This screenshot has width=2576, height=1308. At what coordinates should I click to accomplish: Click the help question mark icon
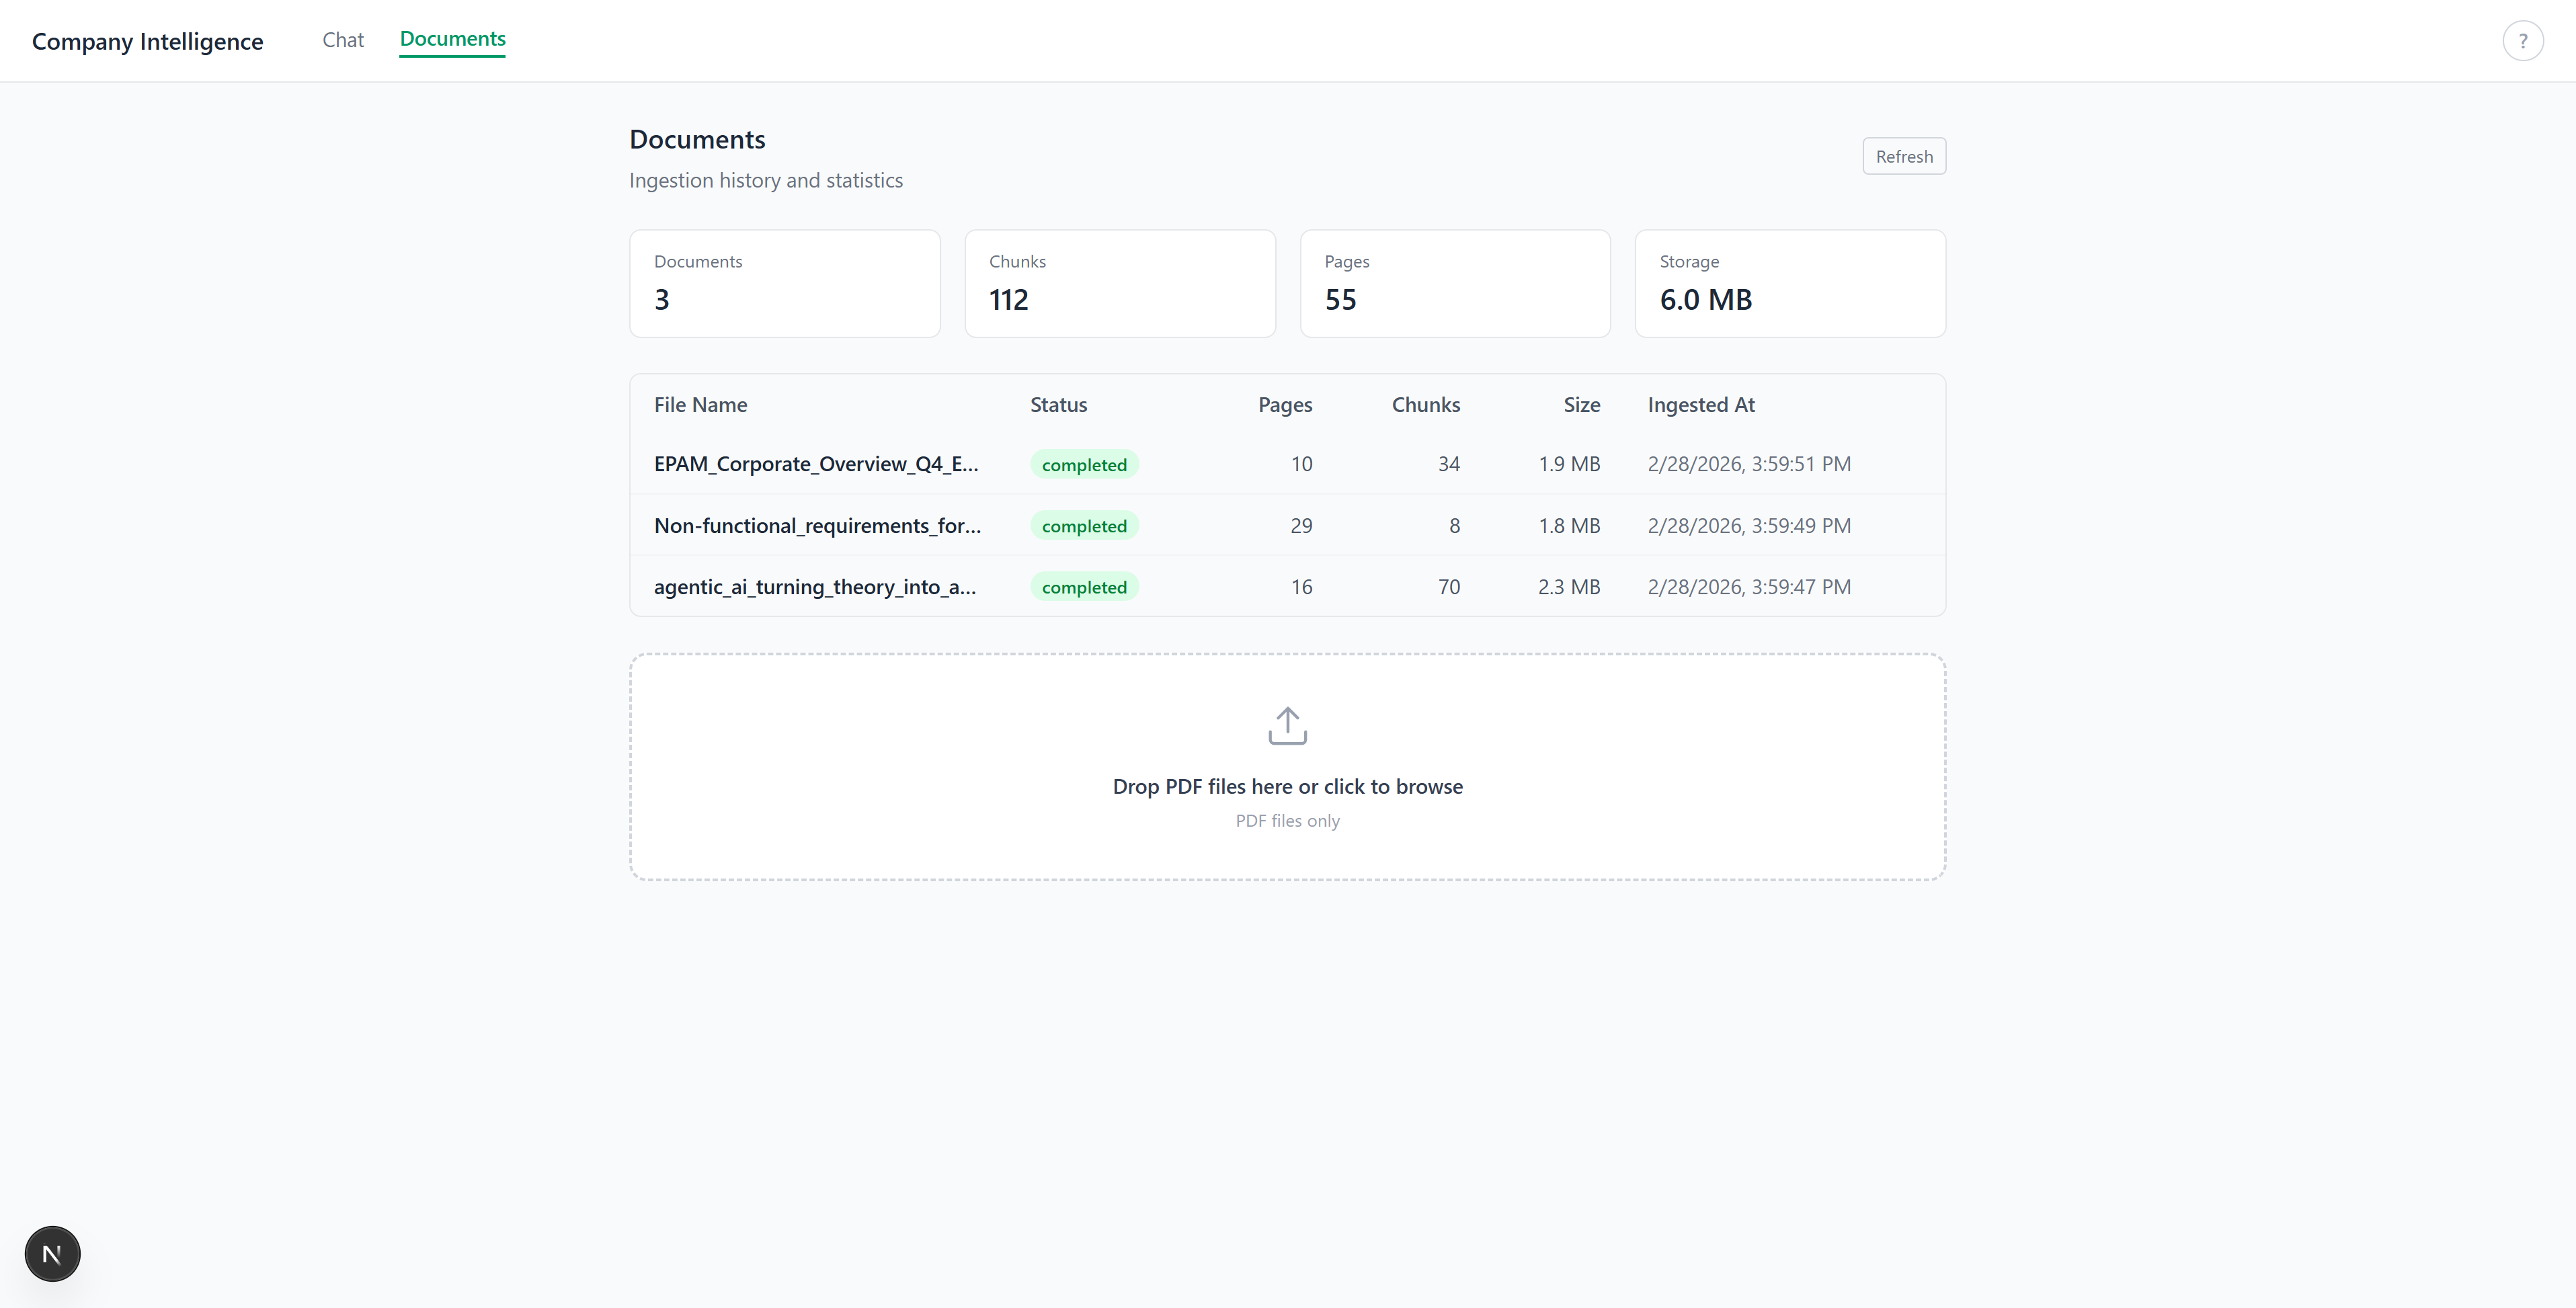[x=2522, y=41]
